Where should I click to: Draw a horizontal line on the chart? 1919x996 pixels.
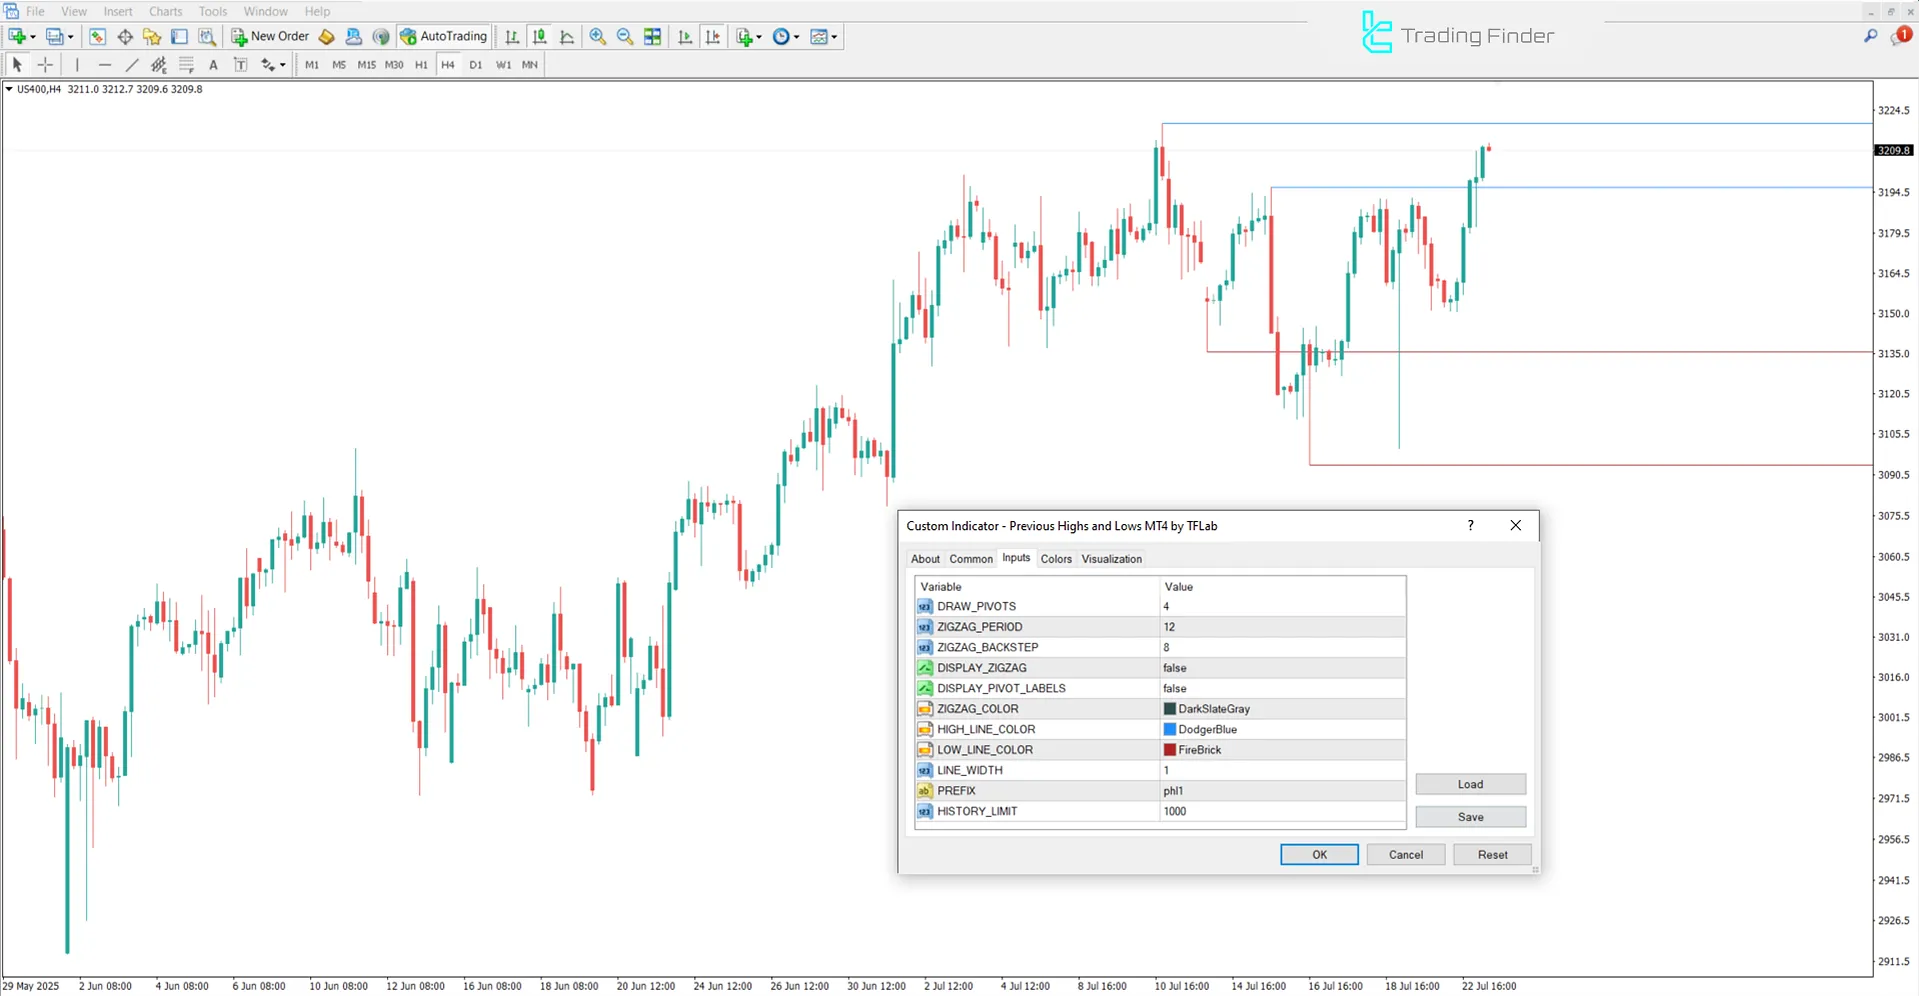(x=104, y=64)
